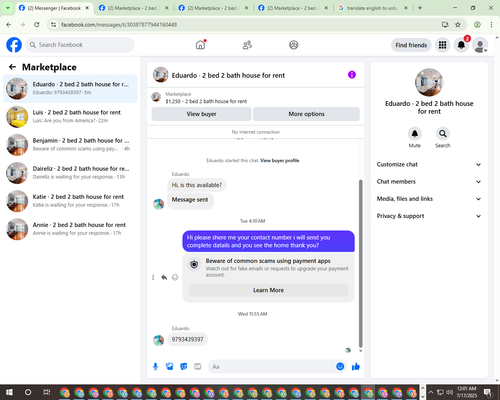Expand Media, files and links section

coord(429,199)
